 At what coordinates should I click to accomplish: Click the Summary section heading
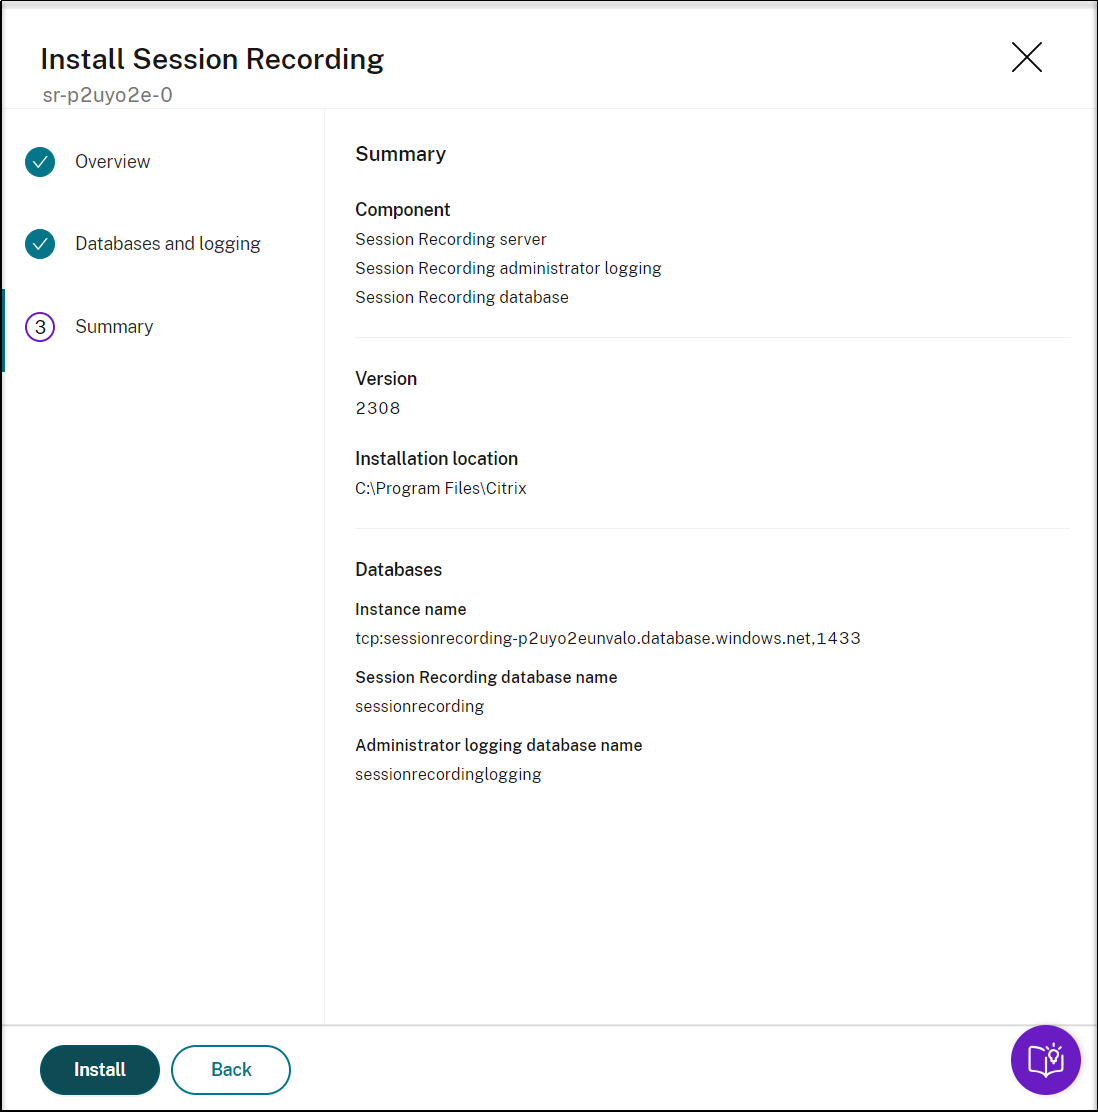click(x=400, y=154)
